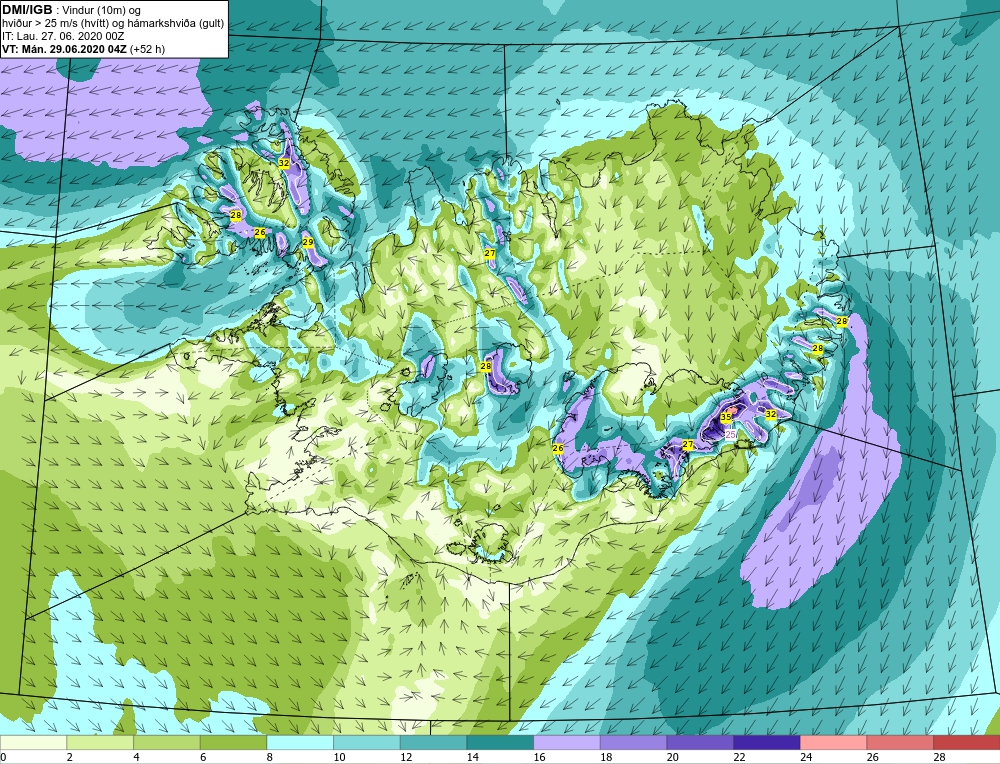Click the 16–18 m/s lavender legend swatch
Screen dimensions: 1000x764
[x=566, y=742]
